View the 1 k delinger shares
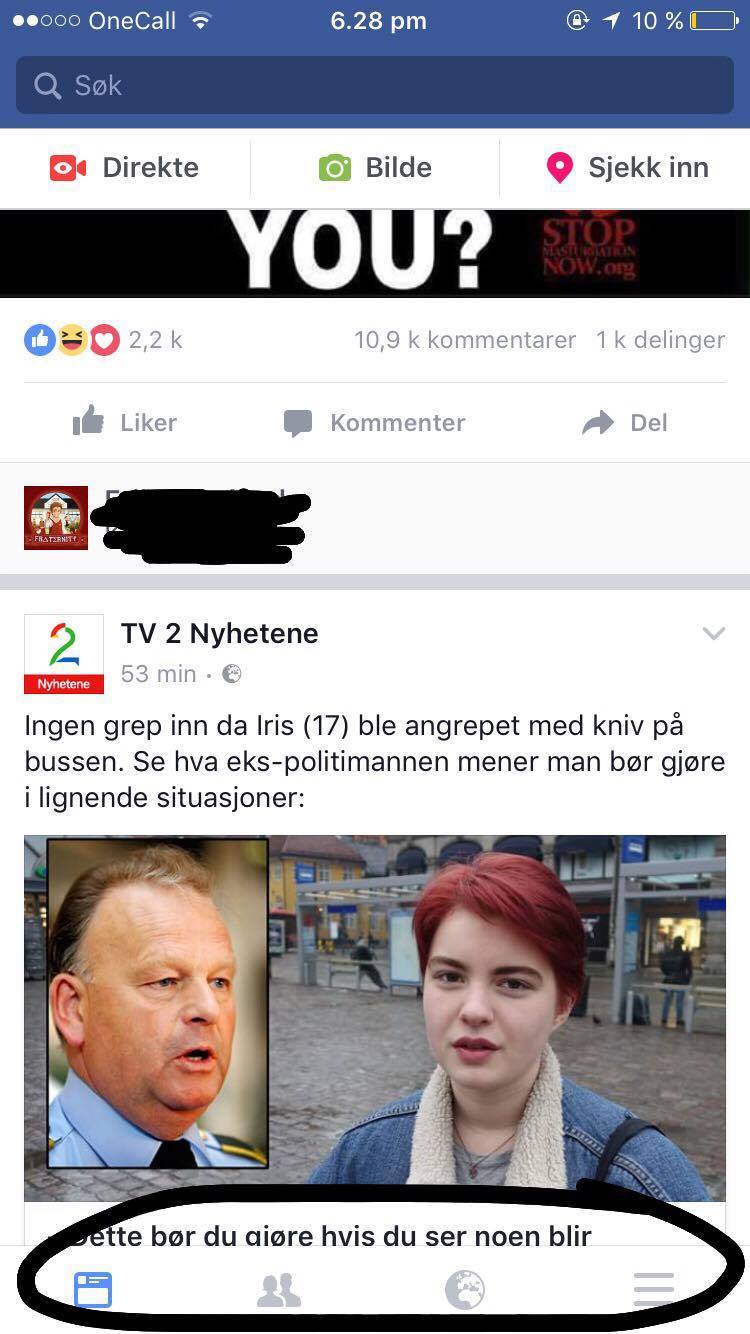The width and height of the screenshot is (750, 1334). (661, 340)
